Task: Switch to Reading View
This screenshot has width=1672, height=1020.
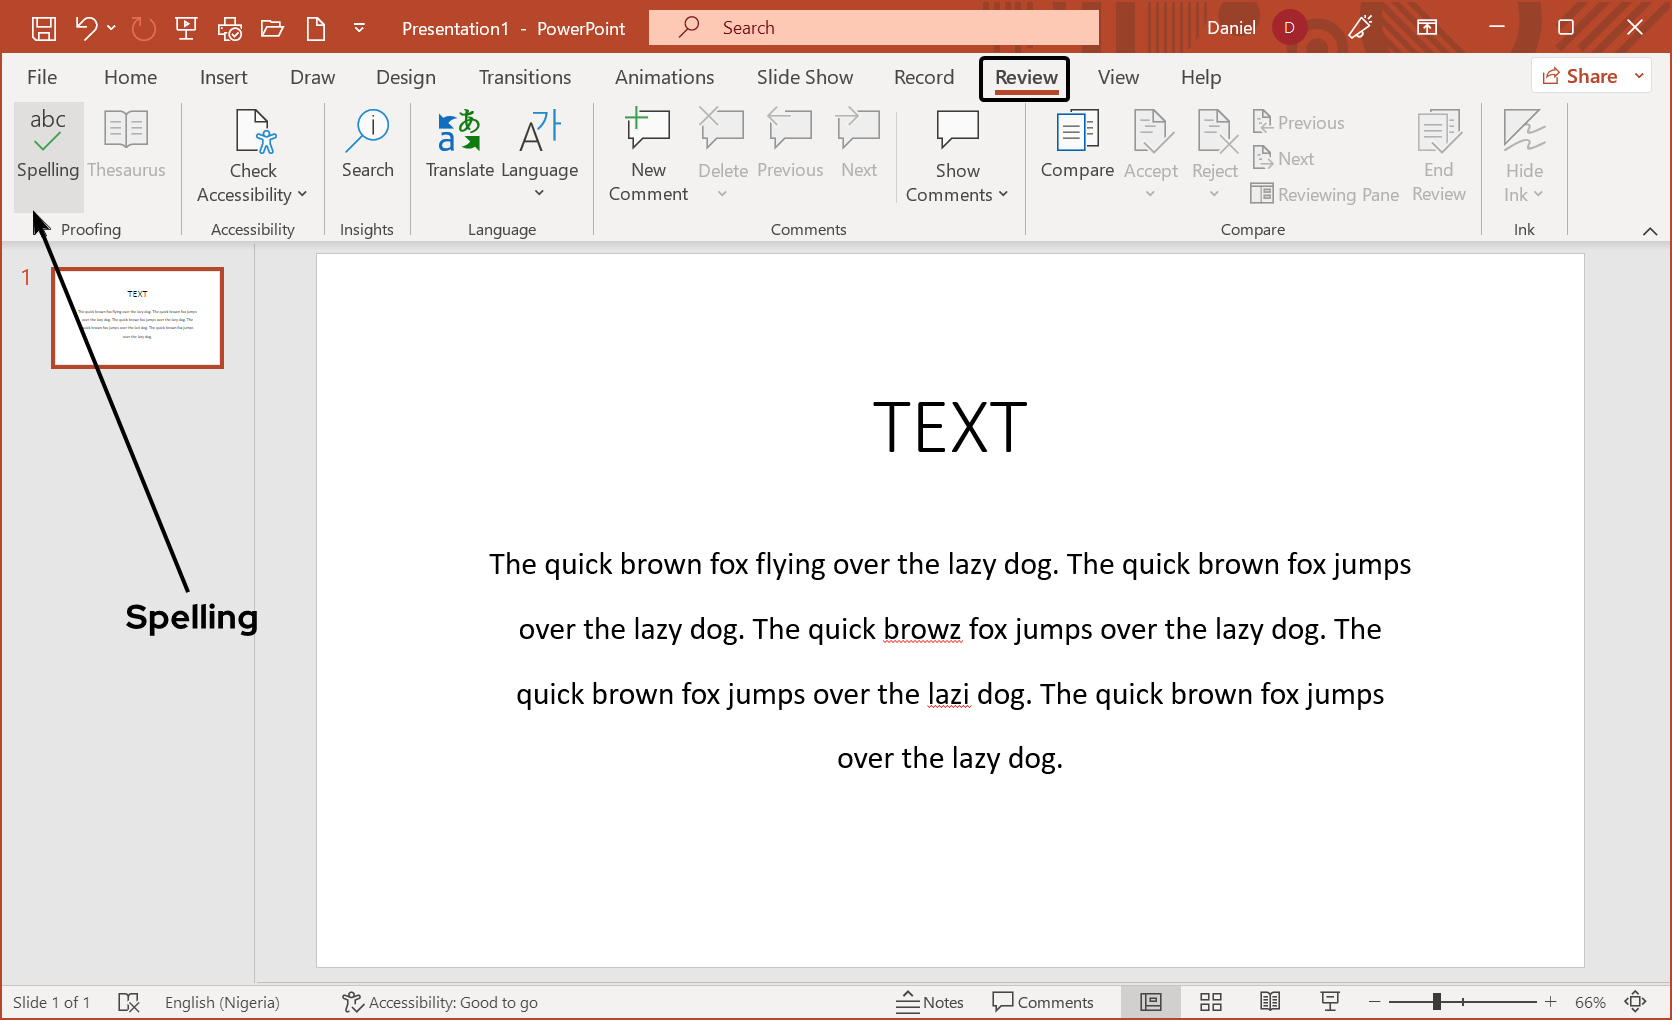Action: point(1269,1001)
